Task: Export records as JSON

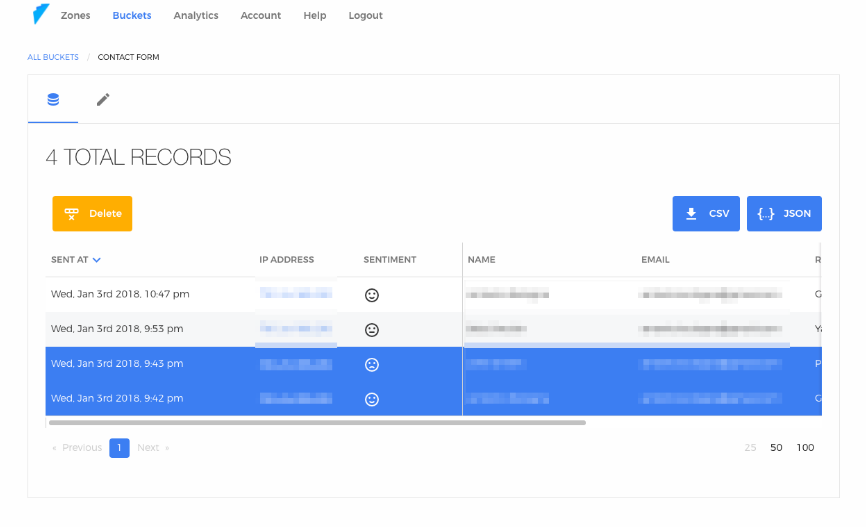Action: pyautogui.click(x=784, y=214)
